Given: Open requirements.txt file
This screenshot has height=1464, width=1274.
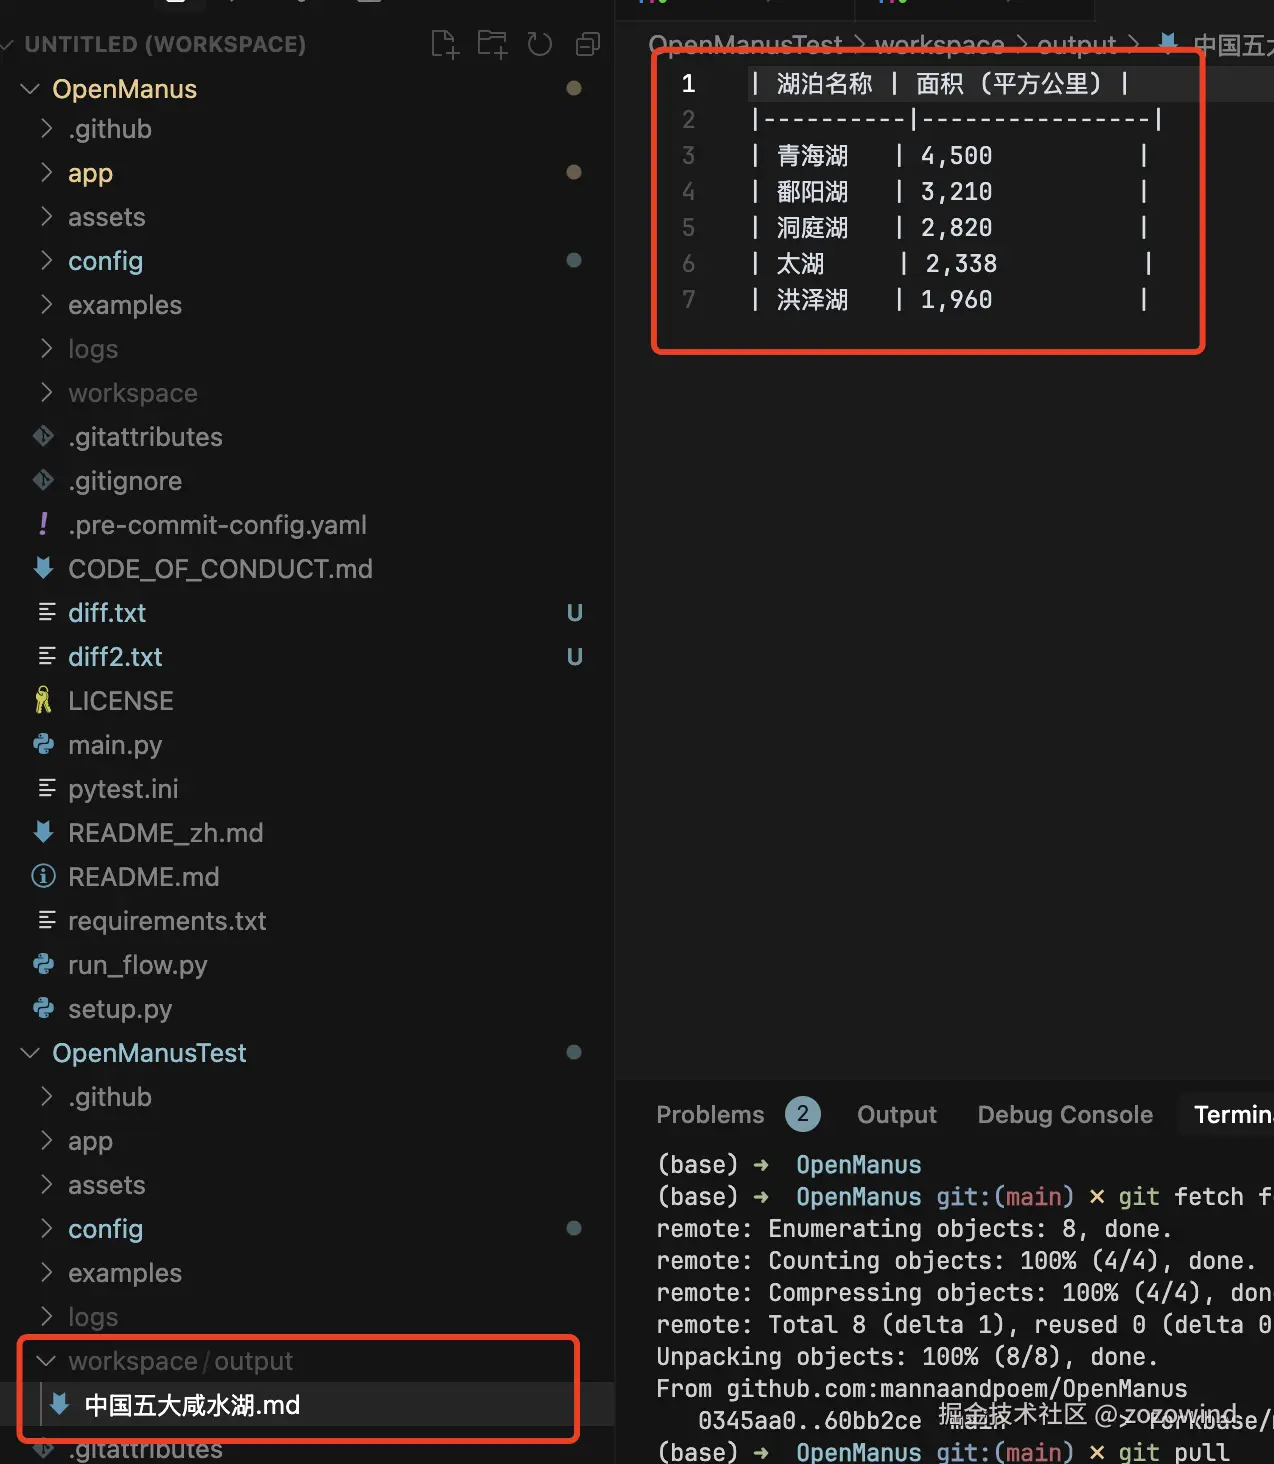Looking at the screenshot, I should coord(167,920).
